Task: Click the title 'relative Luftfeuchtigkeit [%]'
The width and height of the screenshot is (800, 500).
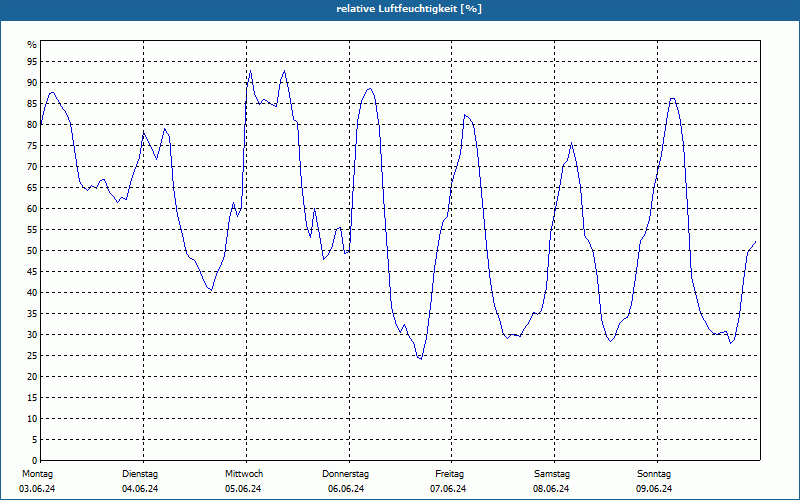Action: (409, 9)
